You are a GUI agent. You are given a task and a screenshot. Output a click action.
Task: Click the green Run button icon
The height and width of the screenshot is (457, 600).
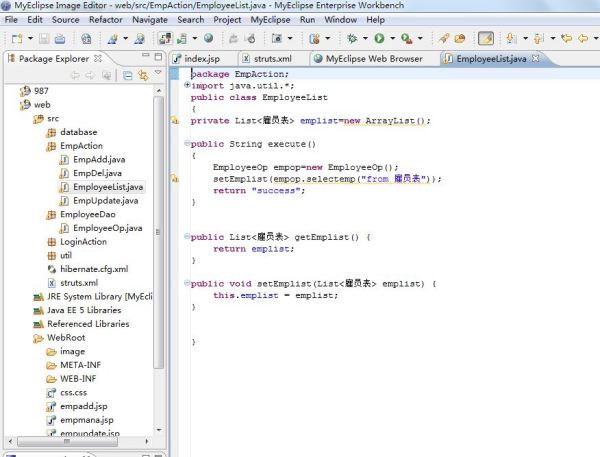tap(379, 38)
